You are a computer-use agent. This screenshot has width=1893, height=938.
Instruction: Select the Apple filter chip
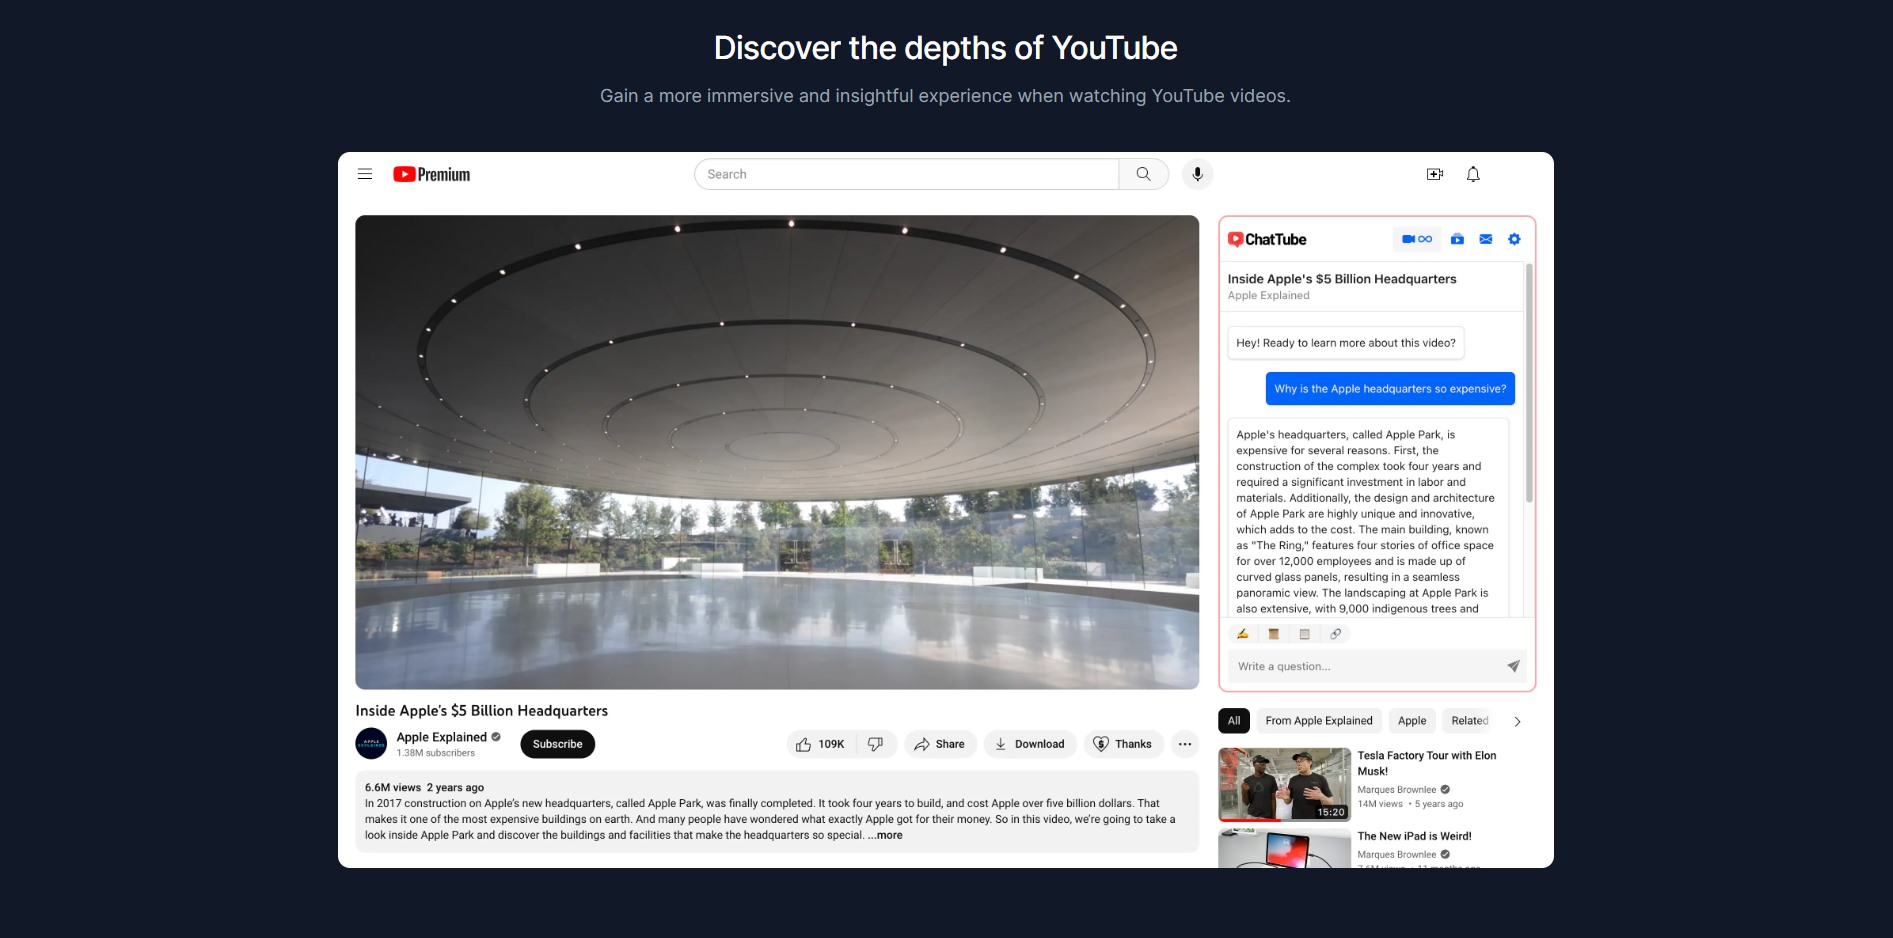(1412, 721)
